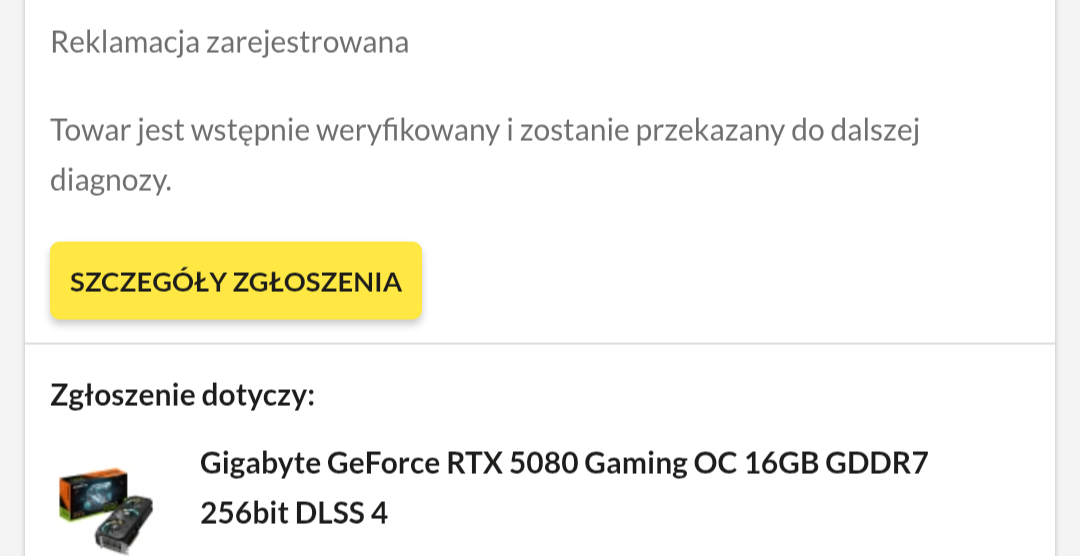The height and width of the screenshot is (556, 1080).
Task: Click the word "Gigabyte" in product name
Action: point(260,464)
